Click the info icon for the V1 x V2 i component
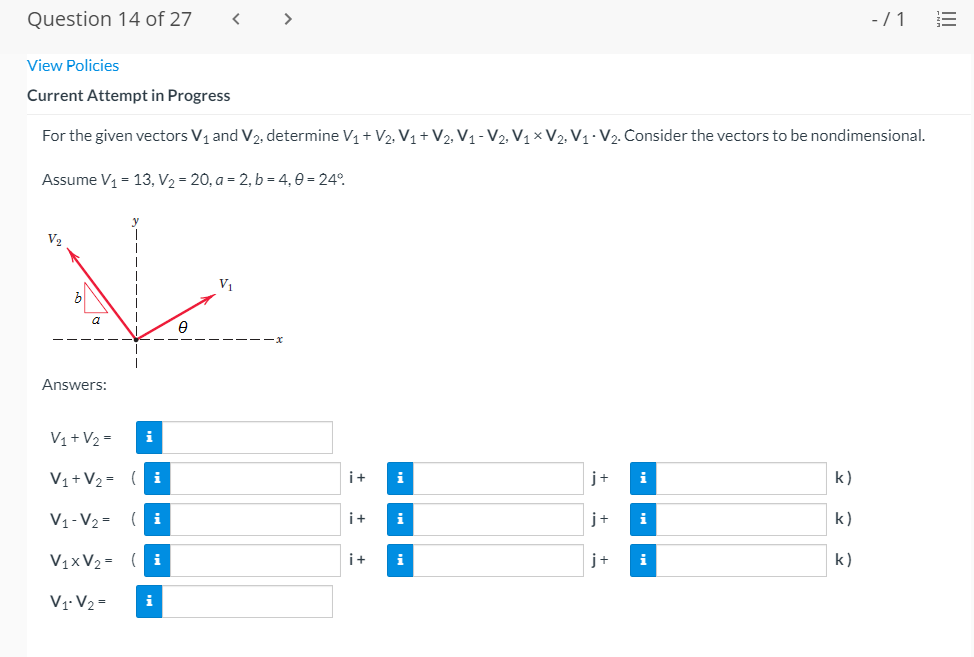The image size is (974, 657). (x=157, y=560)
